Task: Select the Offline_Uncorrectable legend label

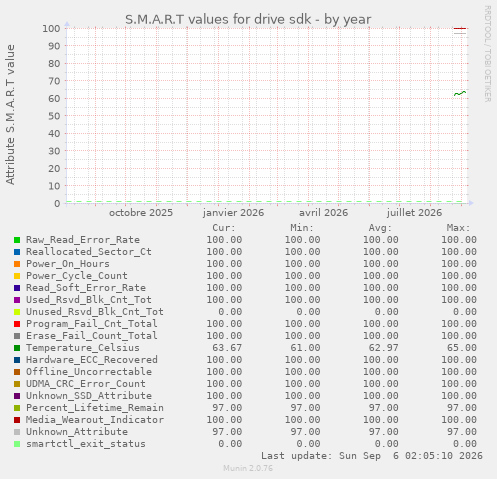Action: (89, 372)
